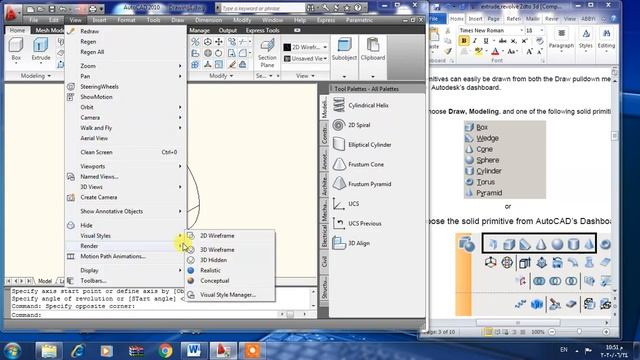Viewport: 640px width, 360px height.
Task: Open Express Tools ribbon tab
Action: (262, 30)
